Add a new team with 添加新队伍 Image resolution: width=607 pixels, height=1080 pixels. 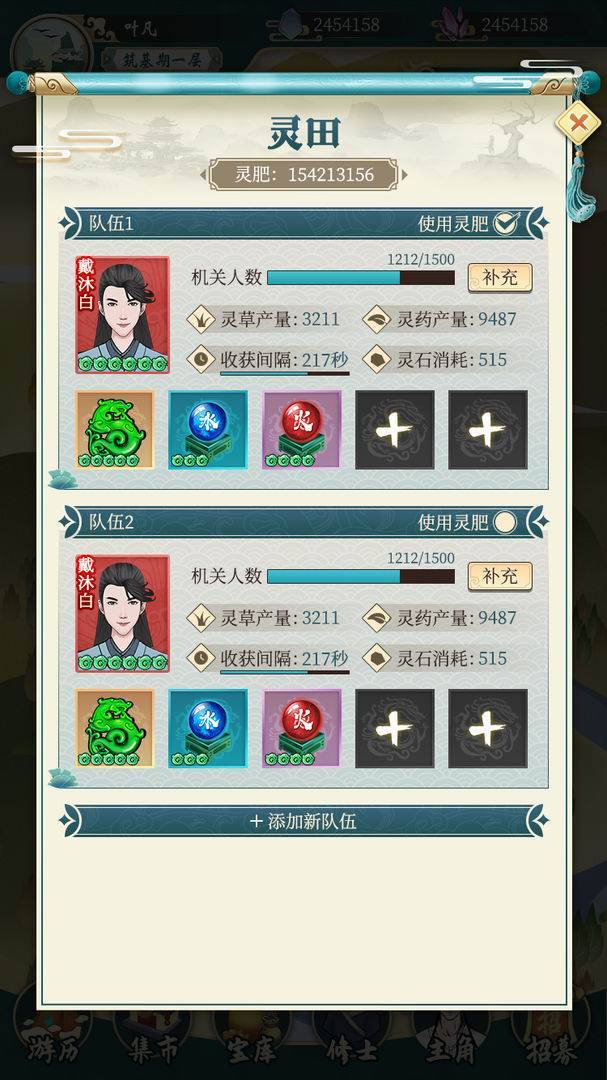(304, 821)
